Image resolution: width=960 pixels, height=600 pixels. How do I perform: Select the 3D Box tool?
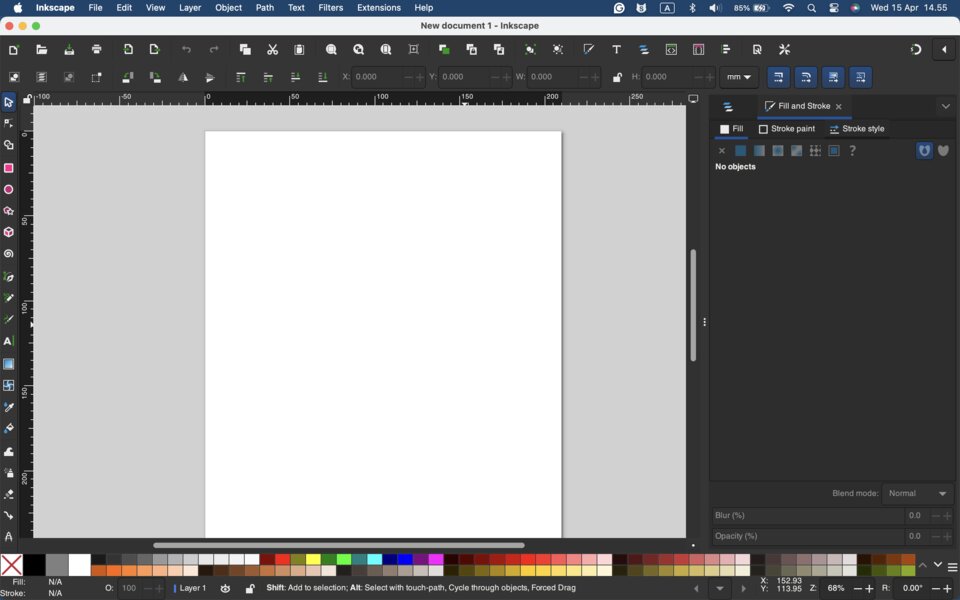pos(9,232)
